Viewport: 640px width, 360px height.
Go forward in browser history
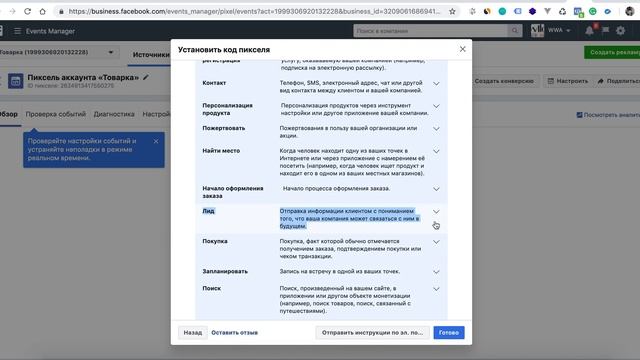point(12,11)
